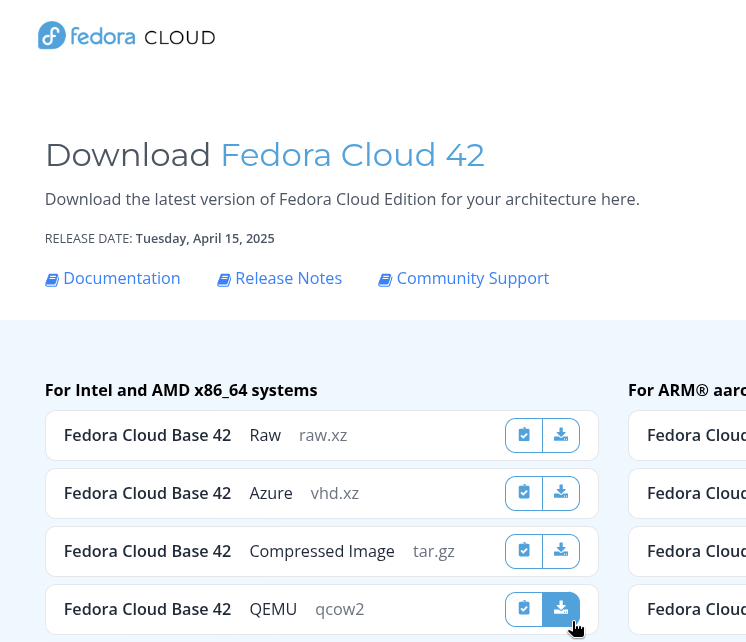The image size is (746, 642).
Task: Click the 'Azure' type label
Action: click(x=271, y=494)
